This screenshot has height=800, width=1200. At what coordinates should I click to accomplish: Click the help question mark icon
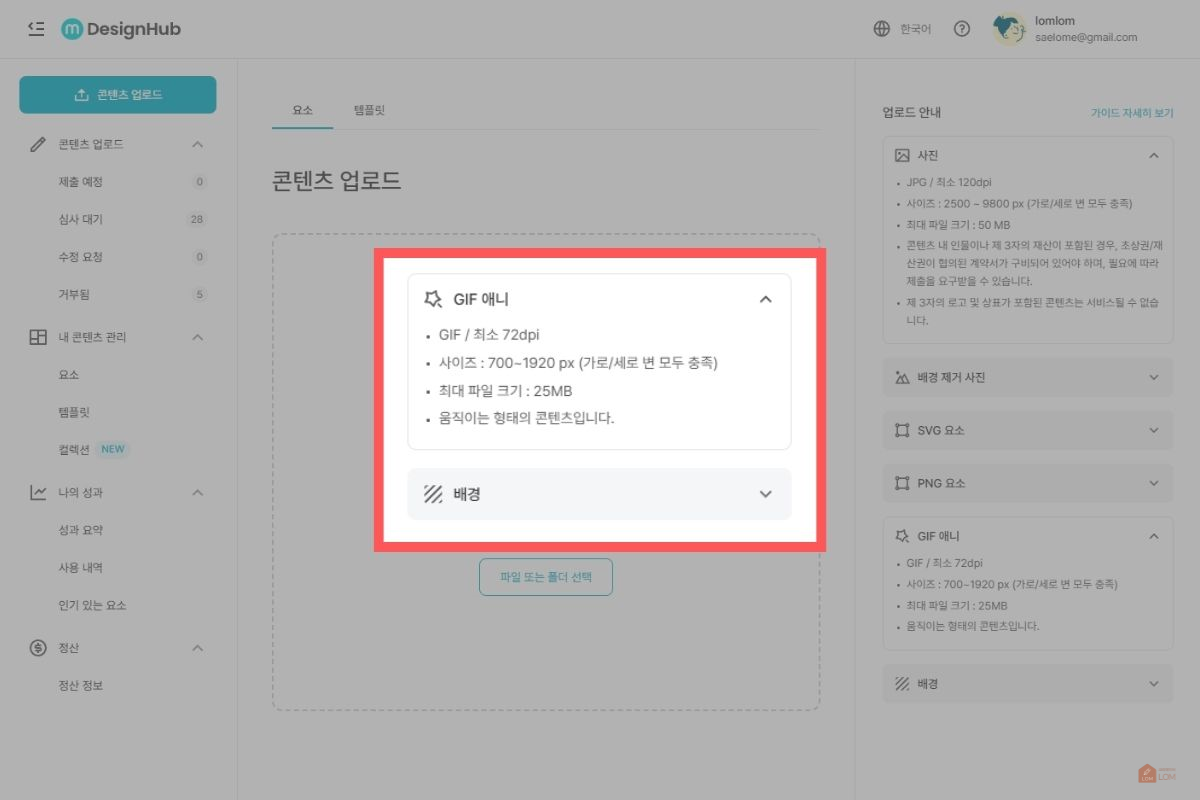[x=961, y=29]
